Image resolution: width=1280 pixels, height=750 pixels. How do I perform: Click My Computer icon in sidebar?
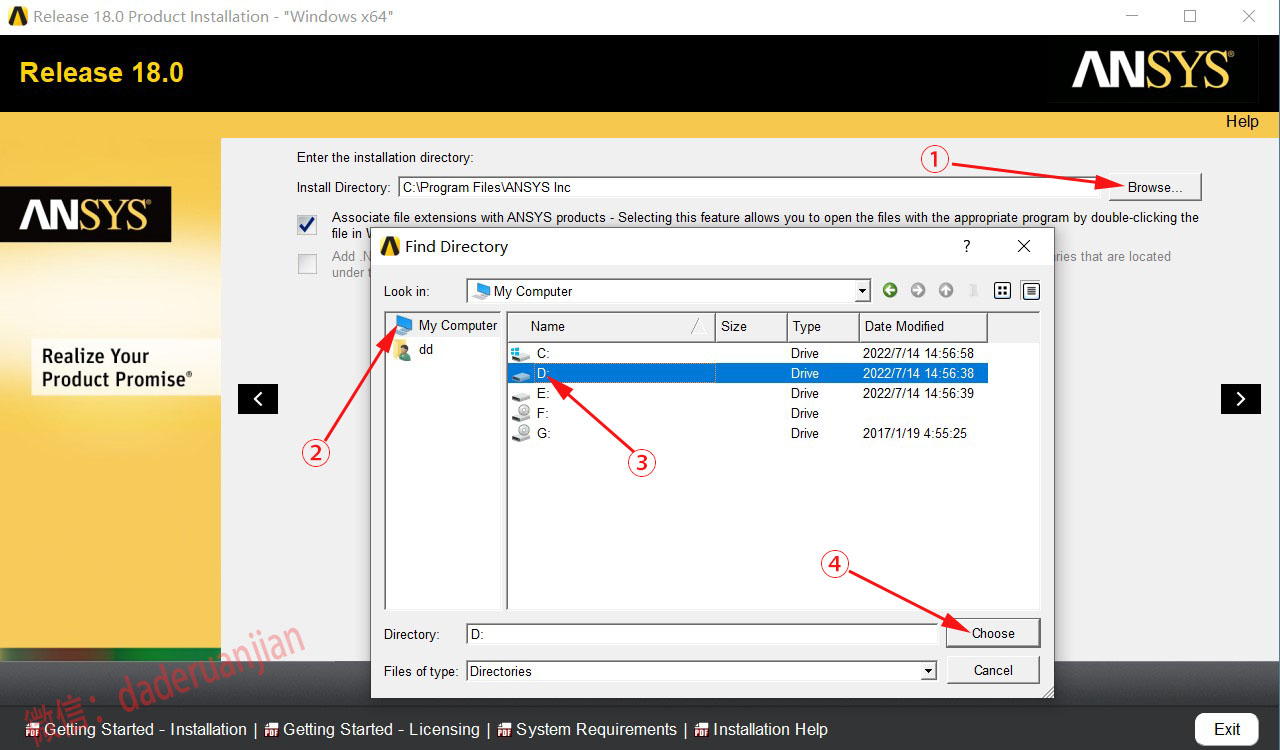click(403, 325)
